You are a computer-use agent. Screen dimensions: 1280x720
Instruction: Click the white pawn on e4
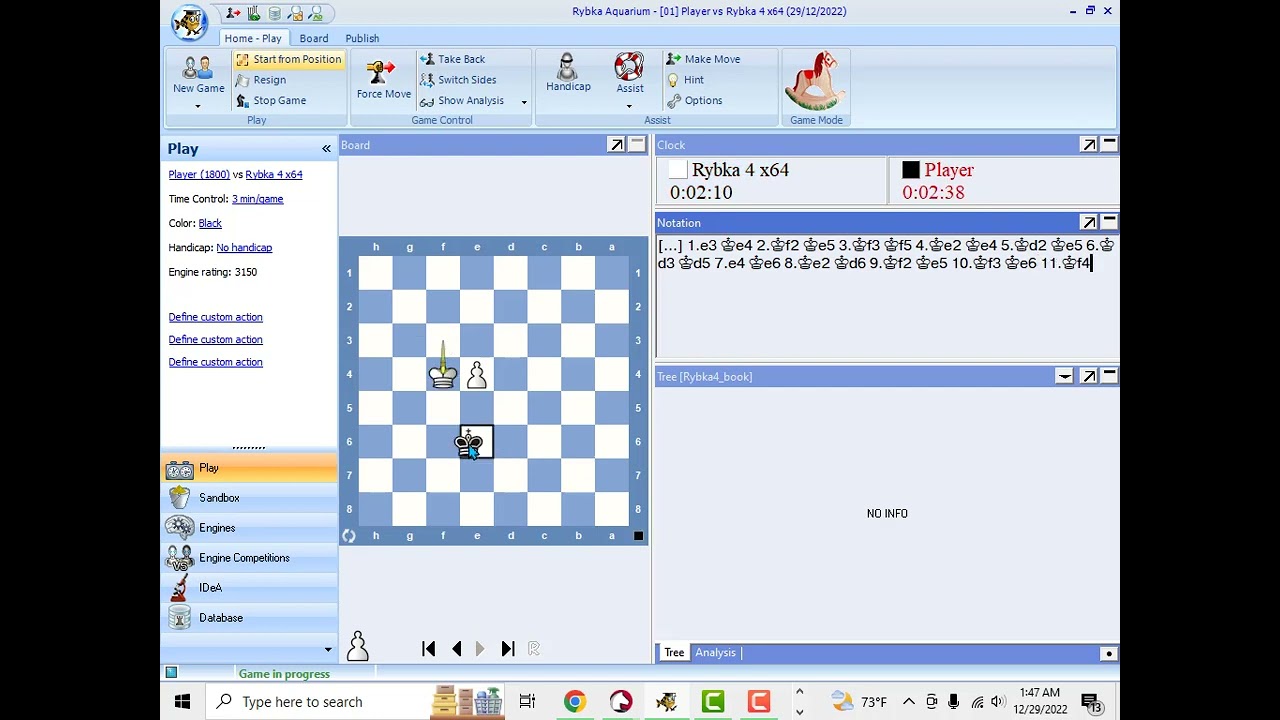pyautogui.click(x=477, y=375)
